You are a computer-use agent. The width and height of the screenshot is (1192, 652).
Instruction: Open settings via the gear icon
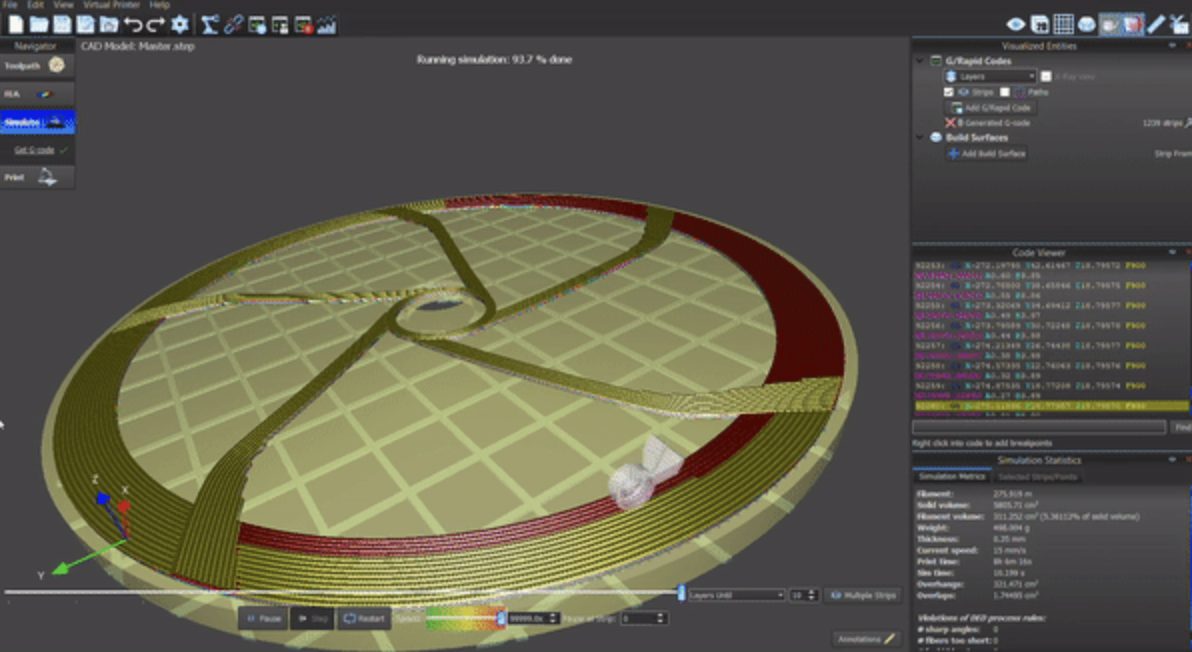179,25
